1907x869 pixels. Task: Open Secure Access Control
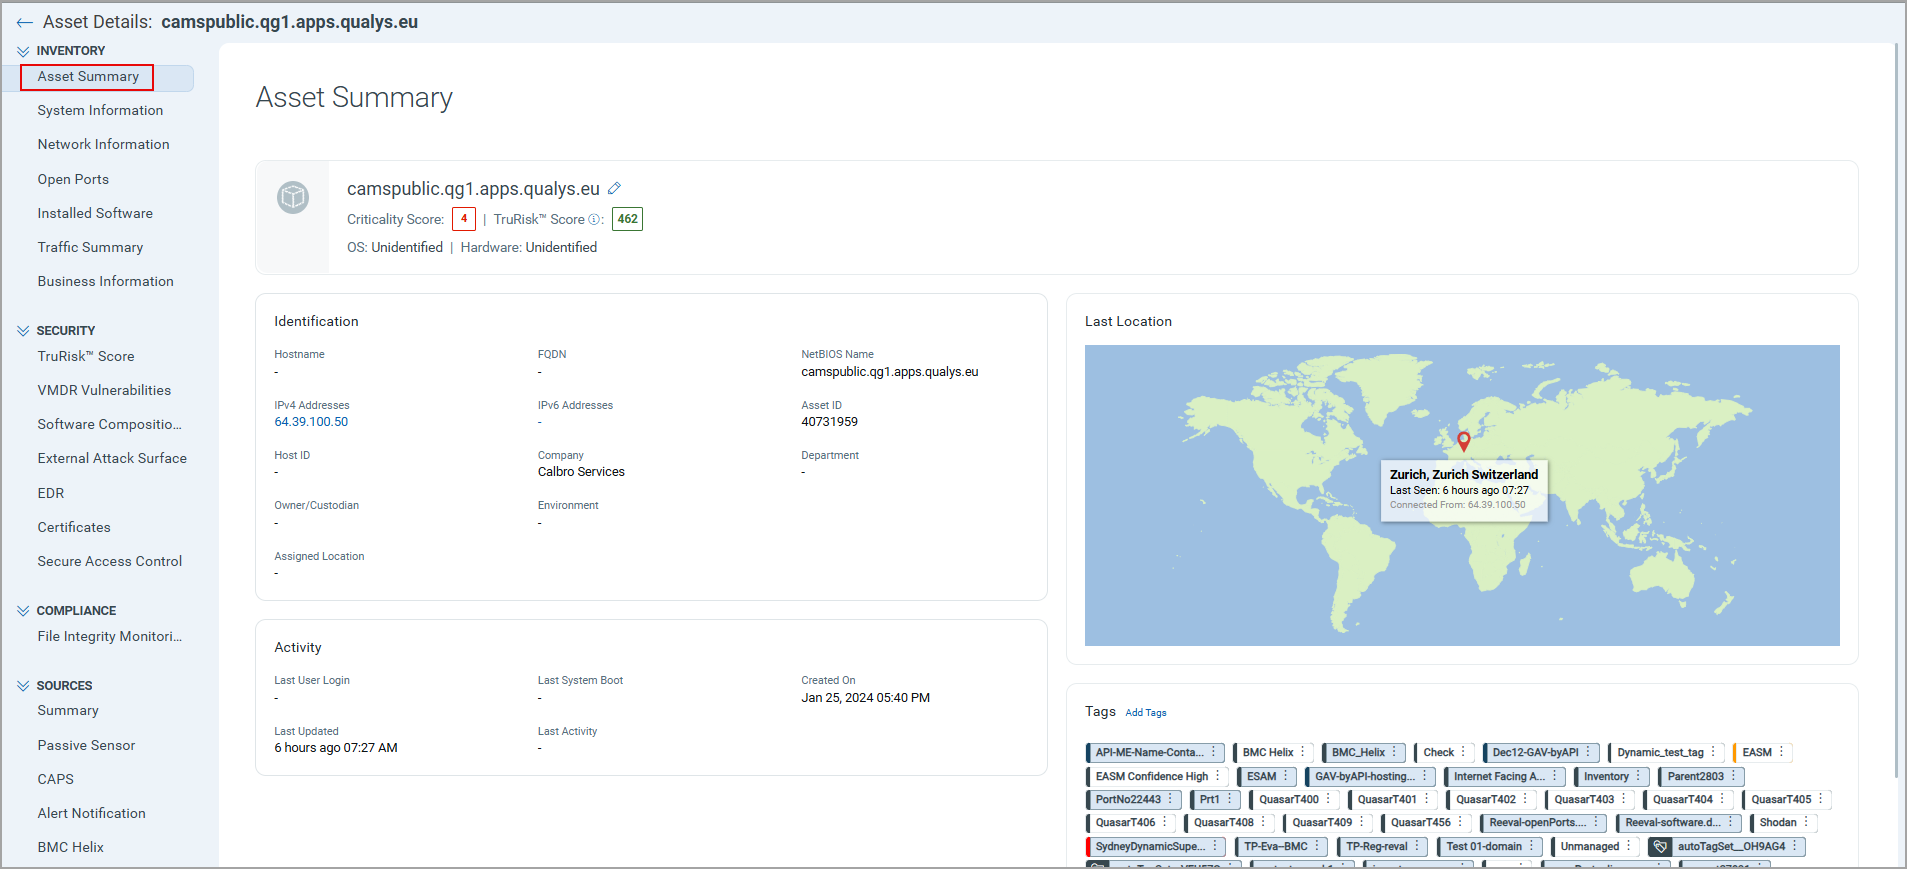pyautogui.click(x=110, y=561)
